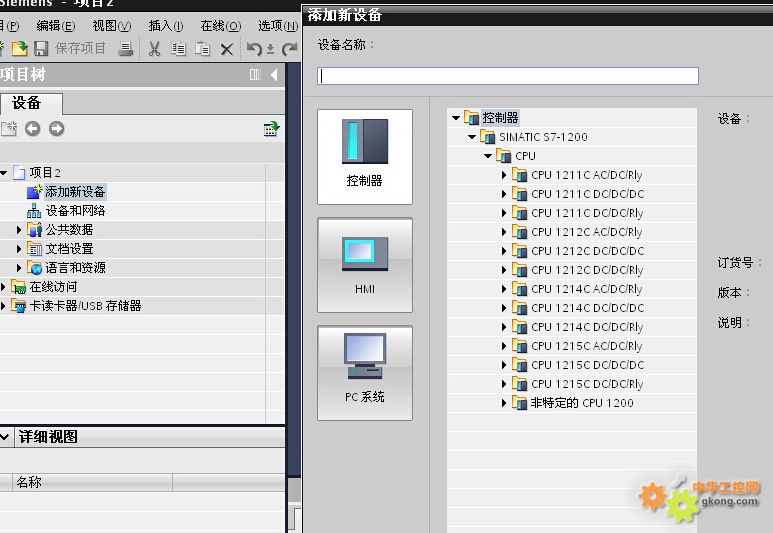Viewport: 773px width, 533px height.
Task: Select CPU 1211C DC/DC/DC entry
Action: (x=588, y=194)
